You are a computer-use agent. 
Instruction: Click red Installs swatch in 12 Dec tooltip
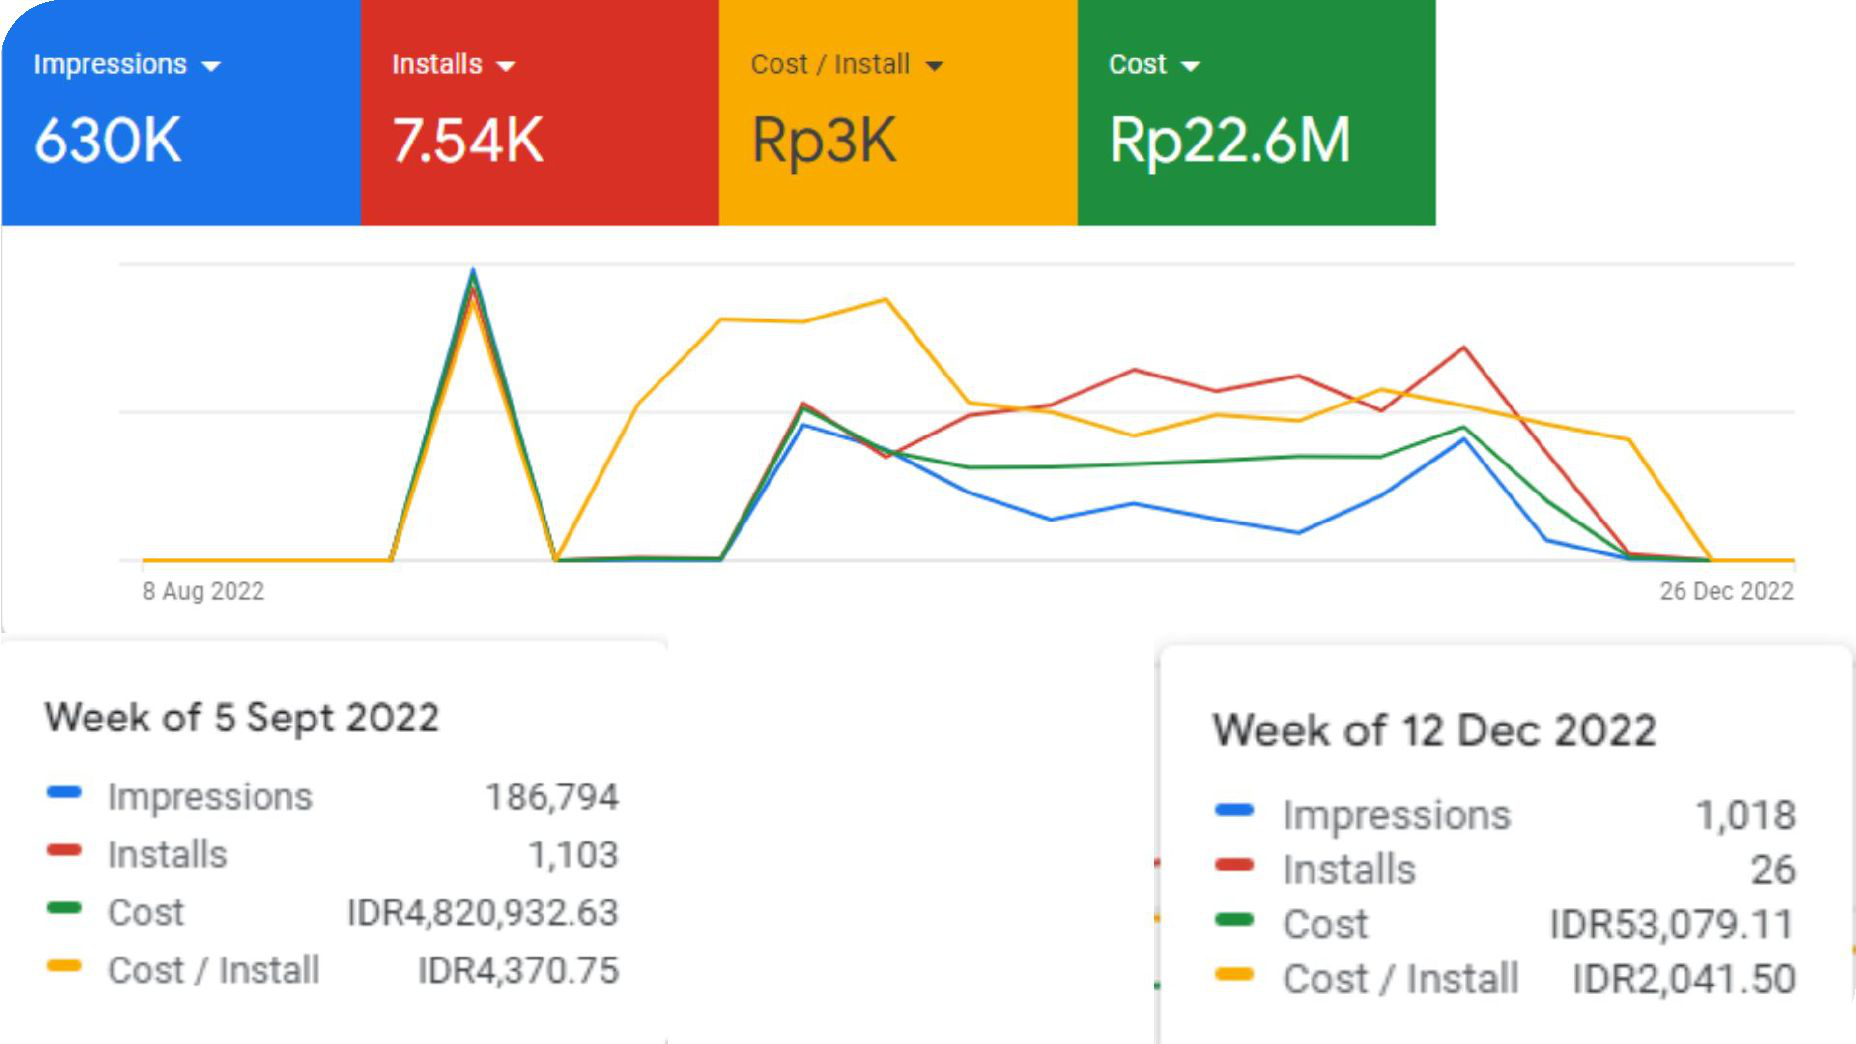pos(1235,865)
